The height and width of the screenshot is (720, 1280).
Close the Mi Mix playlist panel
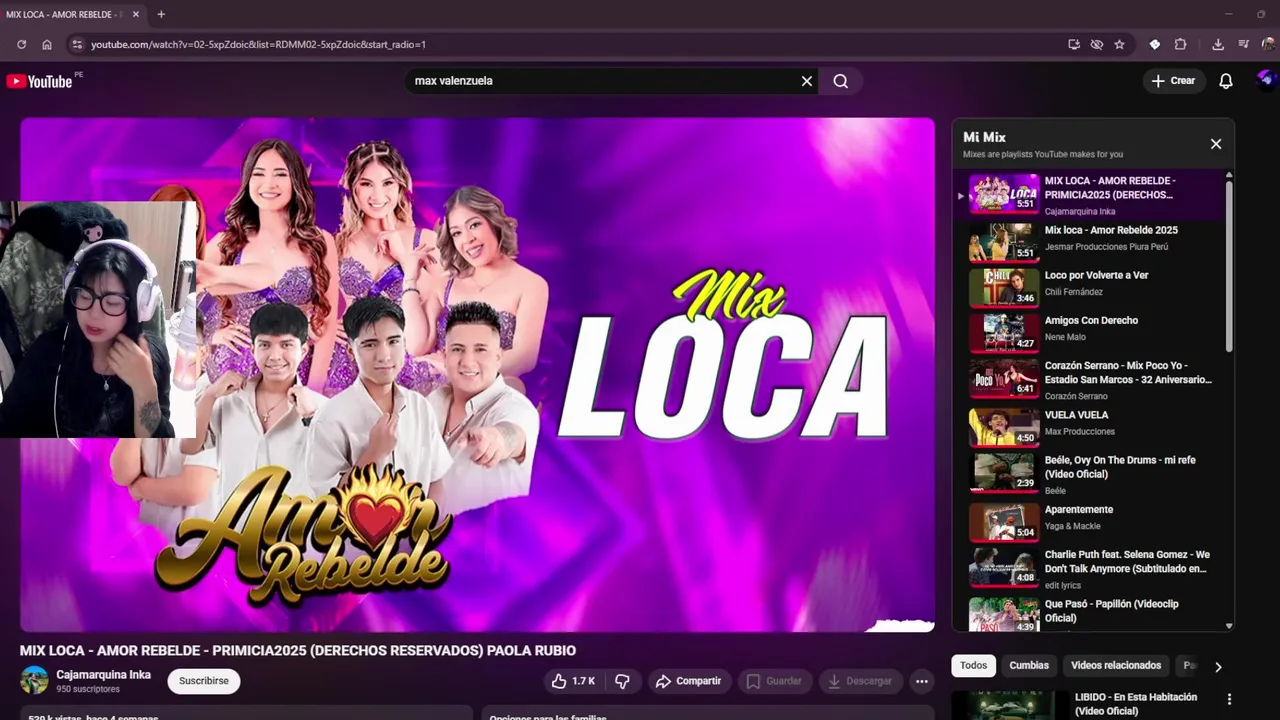click(1216, 144)
